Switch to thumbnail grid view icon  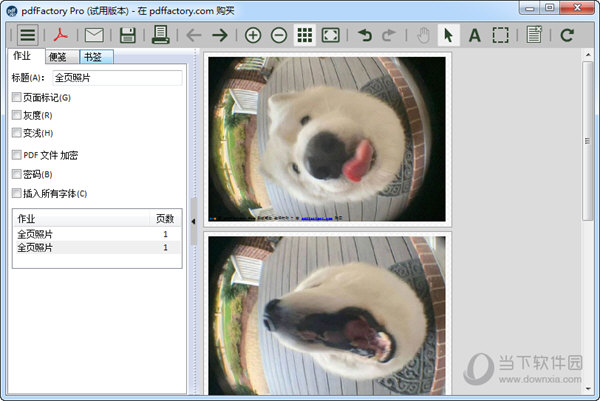click(305, 35)
